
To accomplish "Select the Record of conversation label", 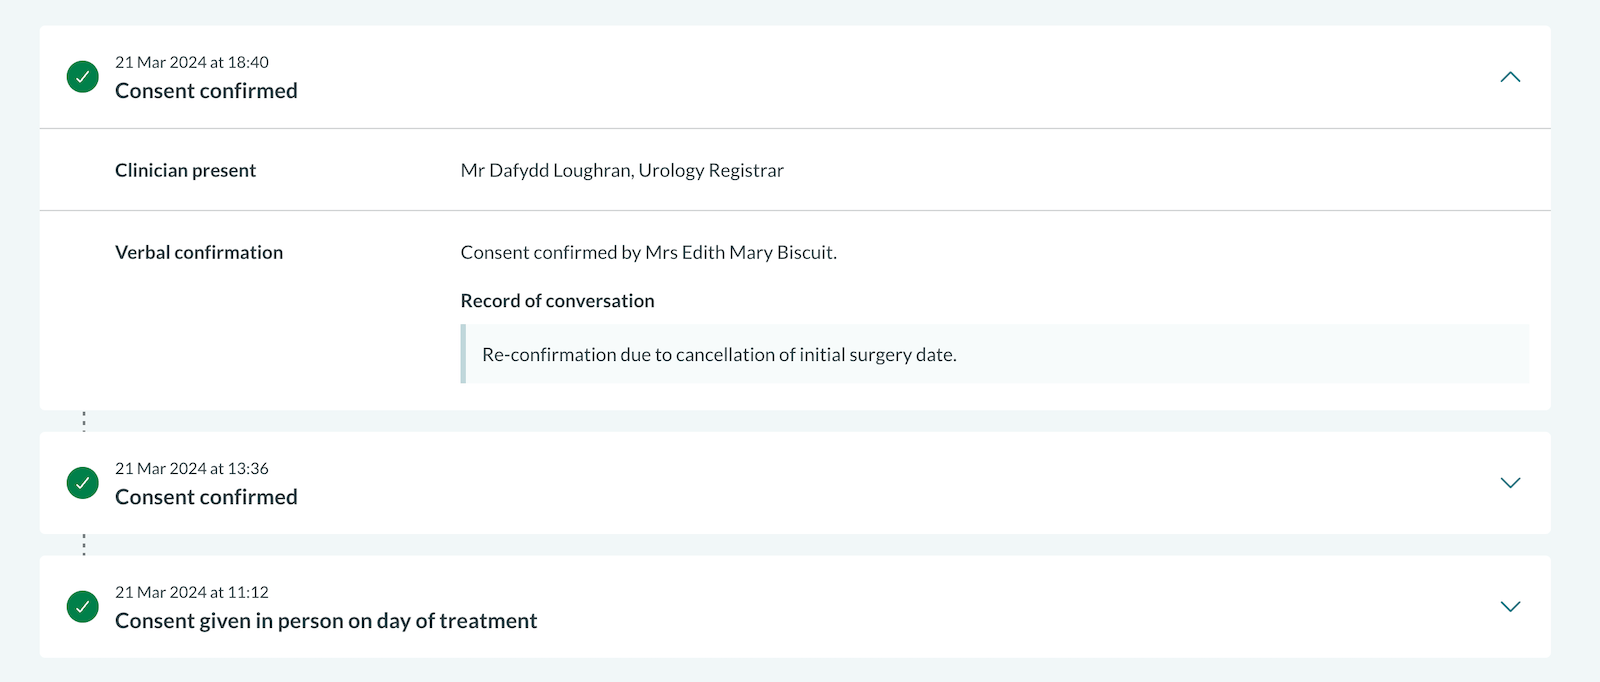I will 557,300.
